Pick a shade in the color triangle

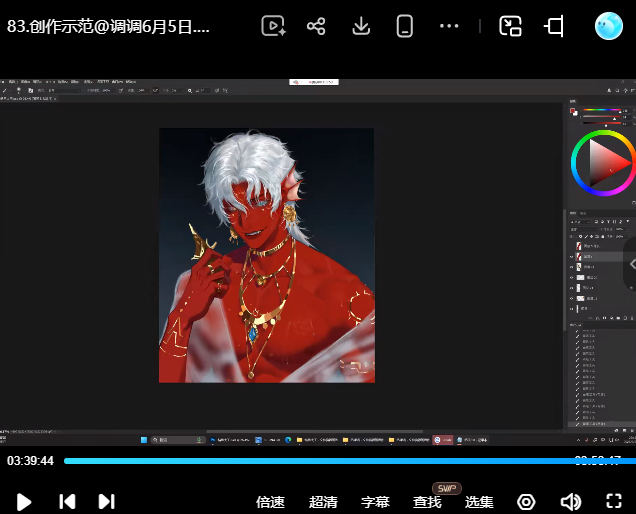click(x=606, y=162)
